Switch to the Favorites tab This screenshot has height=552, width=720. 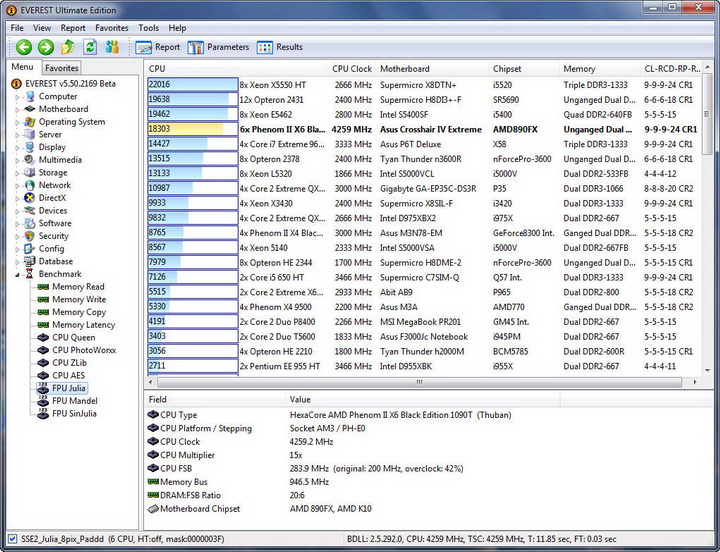tap(62, 68)
